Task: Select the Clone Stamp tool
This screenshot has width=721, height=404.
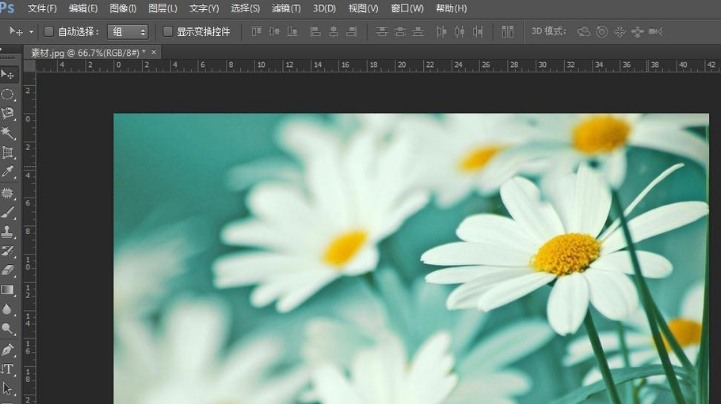Action: [x=8, y=232]
